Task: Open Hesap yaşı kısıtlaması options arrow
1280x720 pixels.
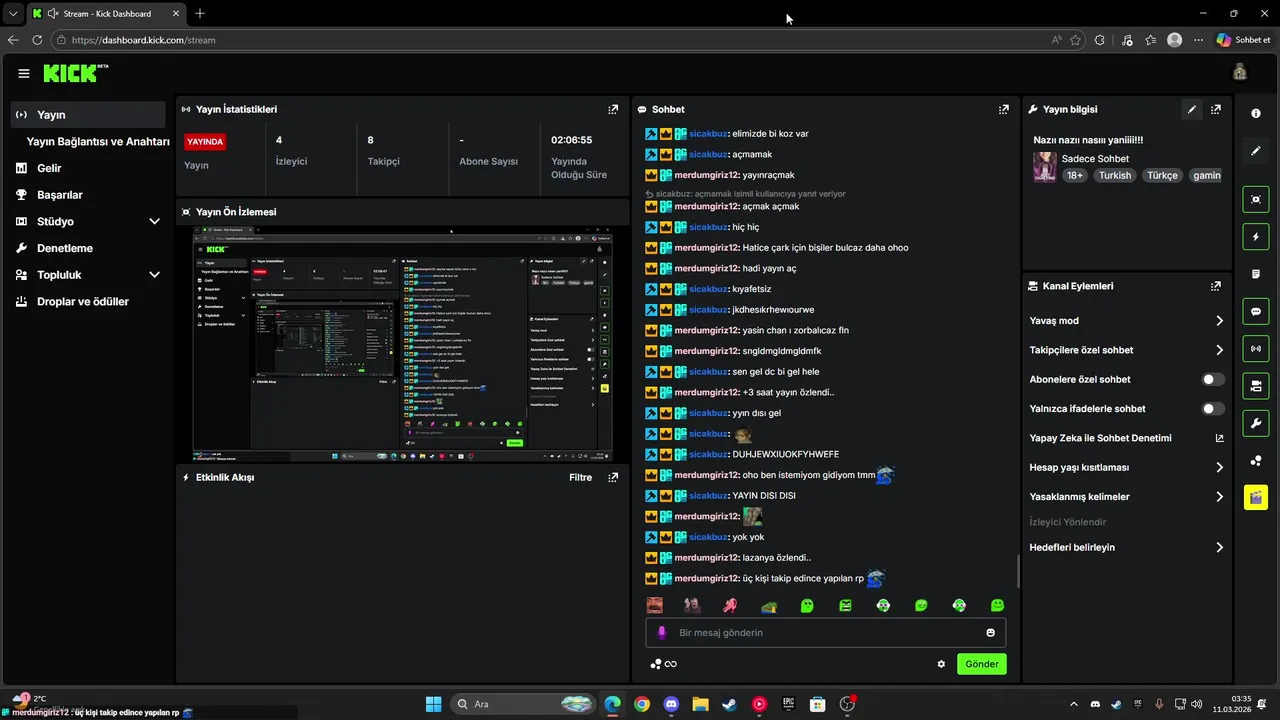Action: 1219,467
